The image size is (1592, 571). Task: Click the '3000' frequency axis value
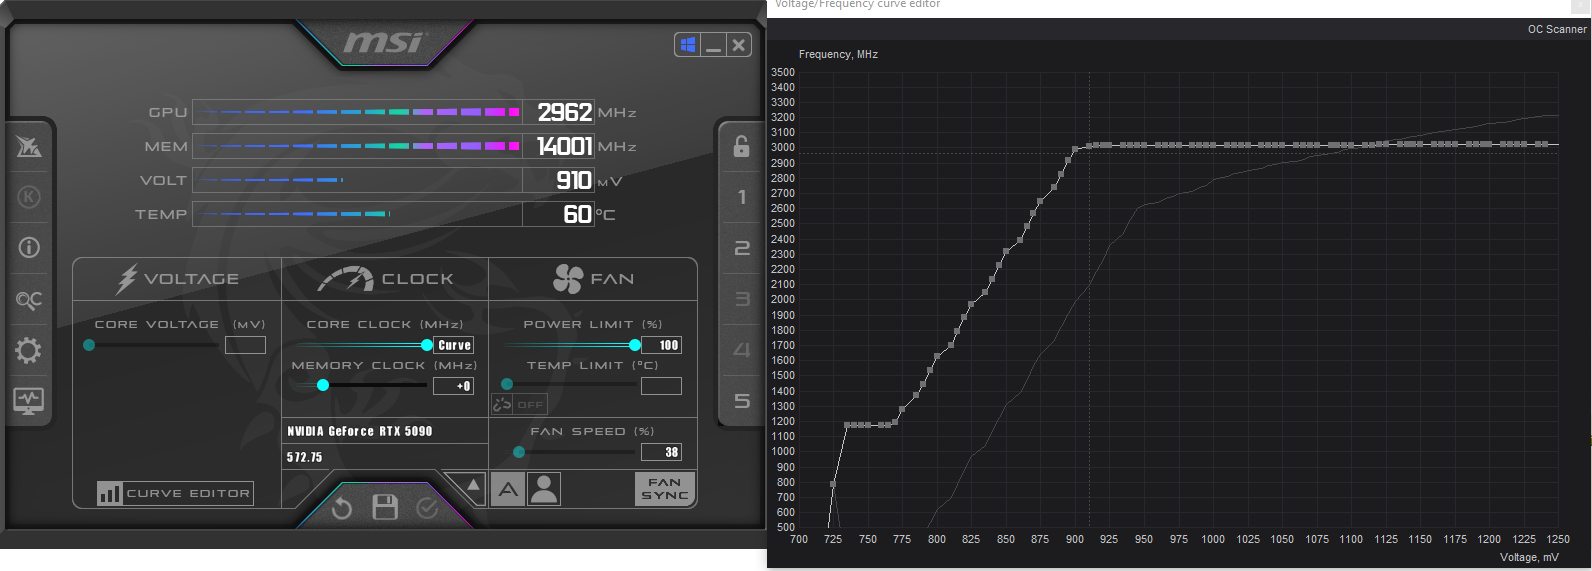(783, 148)
